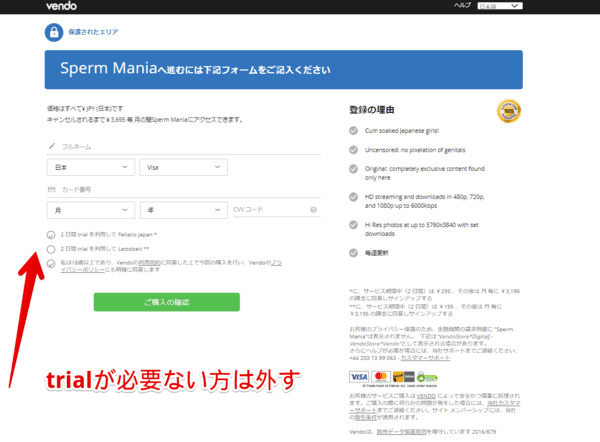
Task: Click check icon beside Hi Res photos
Action: point(354,225)
